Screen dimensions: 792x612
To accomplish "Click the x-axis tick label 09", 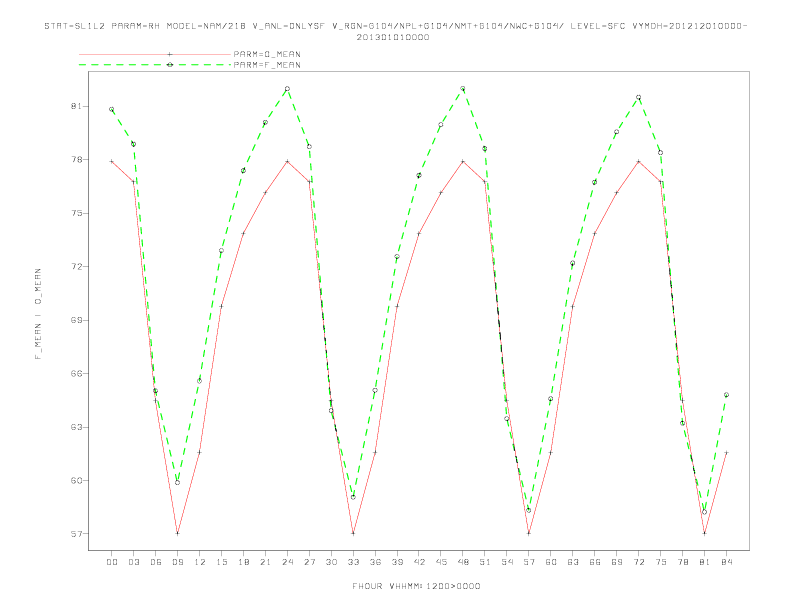I will coord(177,562).
